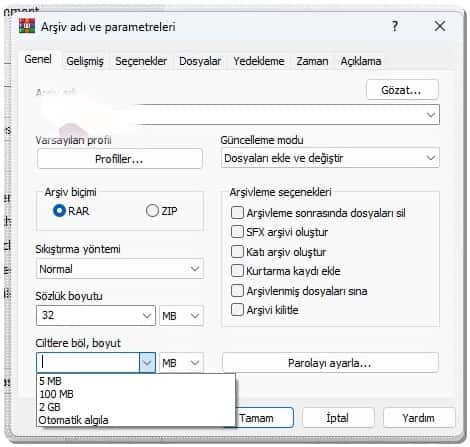Click the WinRAR icon in title bar
470x447 pixels.
pos(27,26)
